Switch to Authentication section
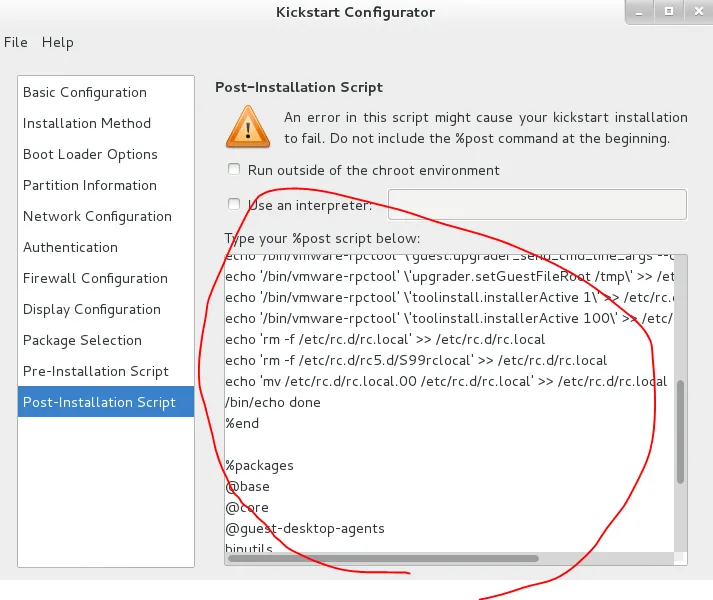 point(70,247)
